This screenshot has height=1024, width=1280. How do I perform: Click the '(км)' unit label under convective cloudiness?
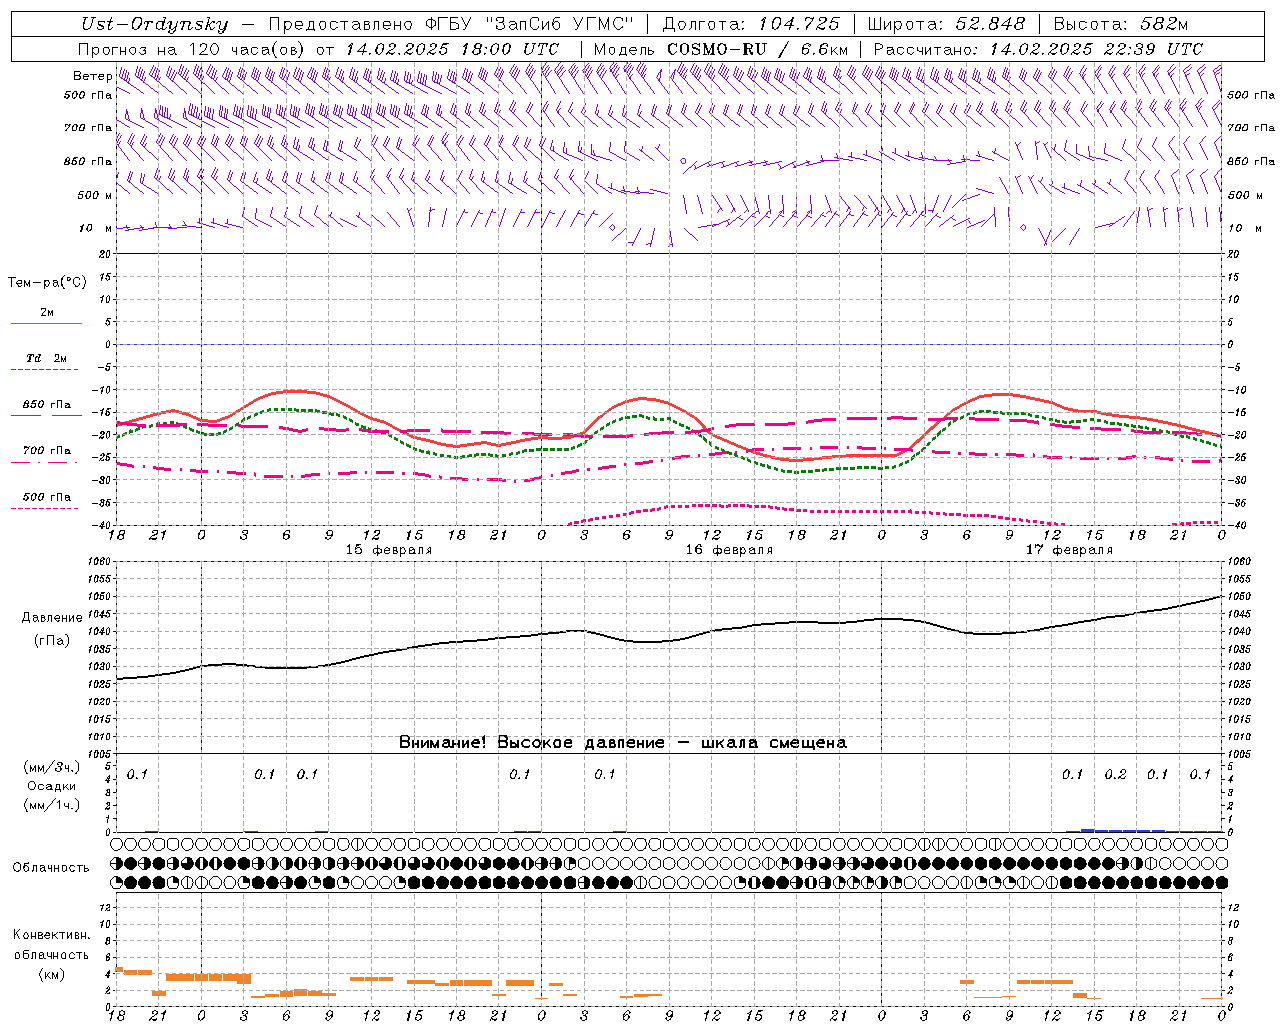(x=51, y=974)
